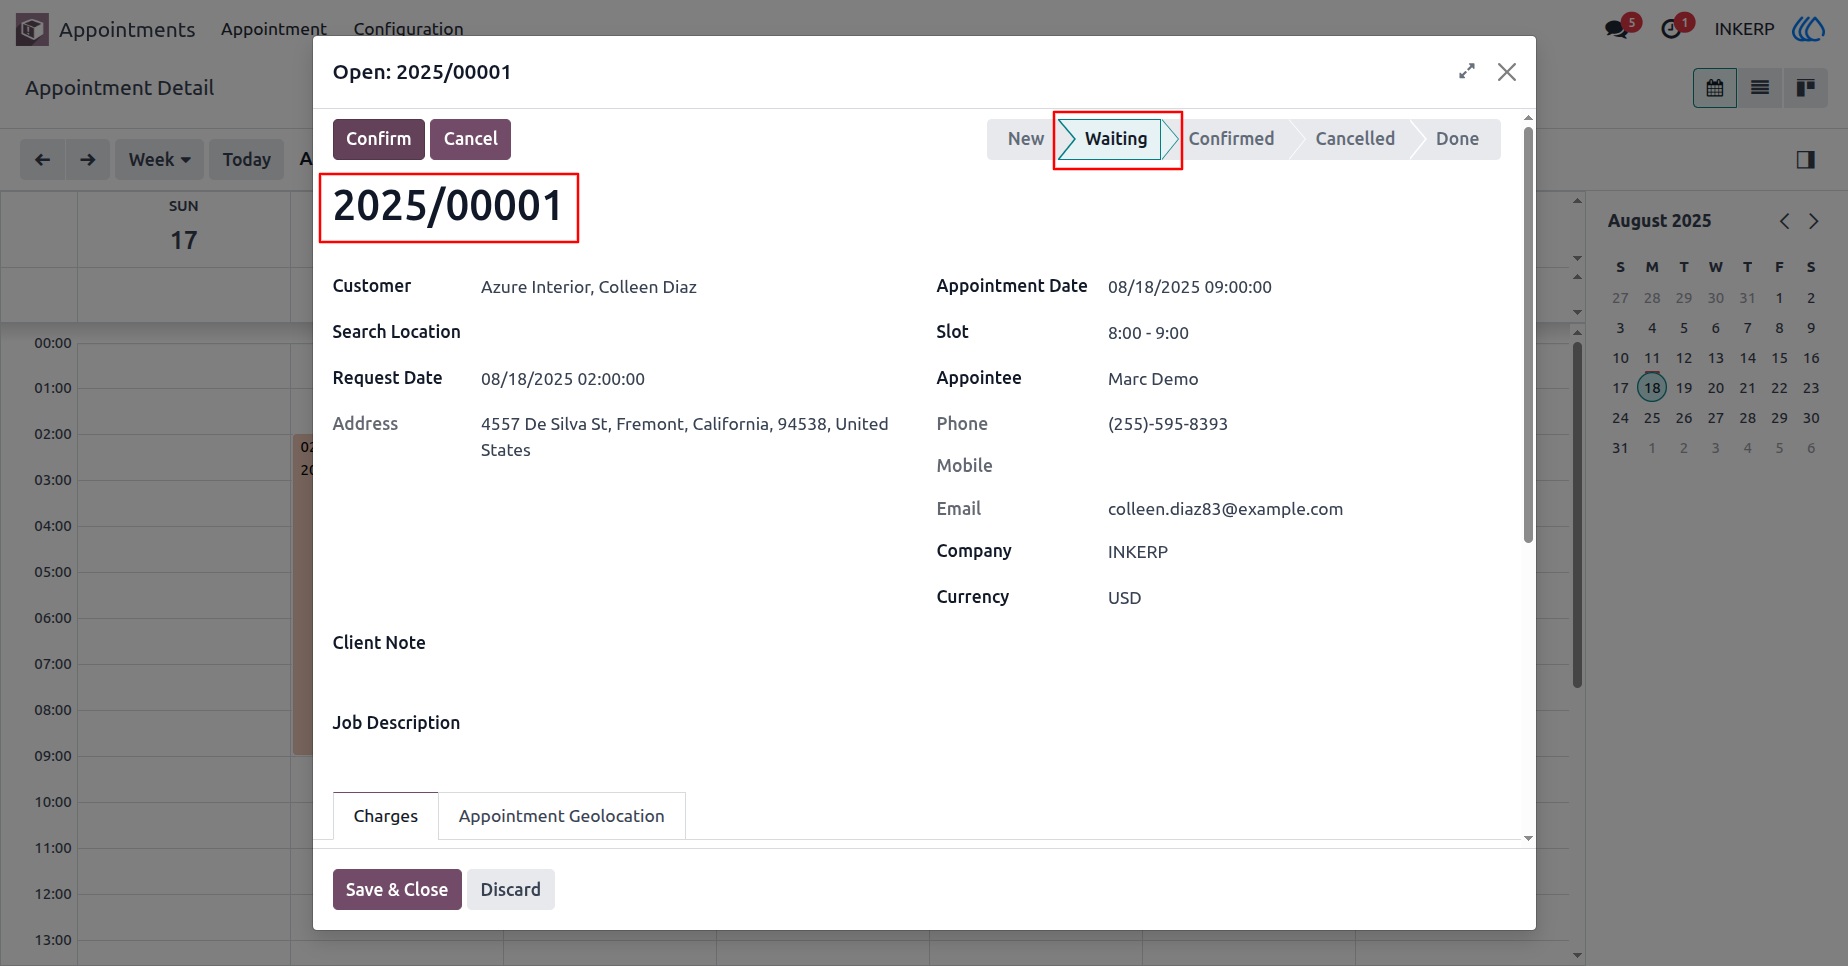Switch to list view
The image size is (1848, 966).
coord(1760,88)
